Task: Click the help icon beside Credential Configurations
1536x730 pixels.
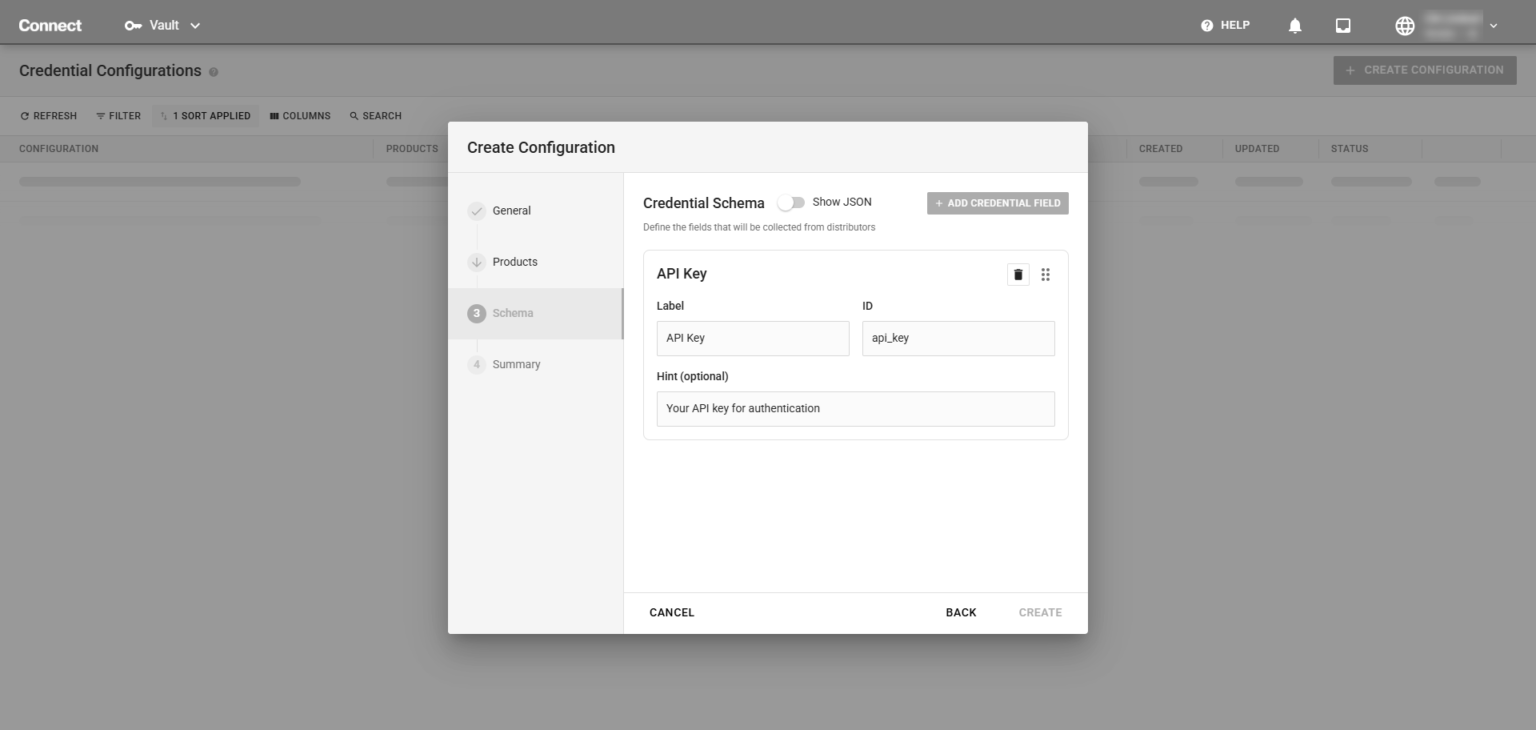Action: pyautogui.click(x=214, y=72)
